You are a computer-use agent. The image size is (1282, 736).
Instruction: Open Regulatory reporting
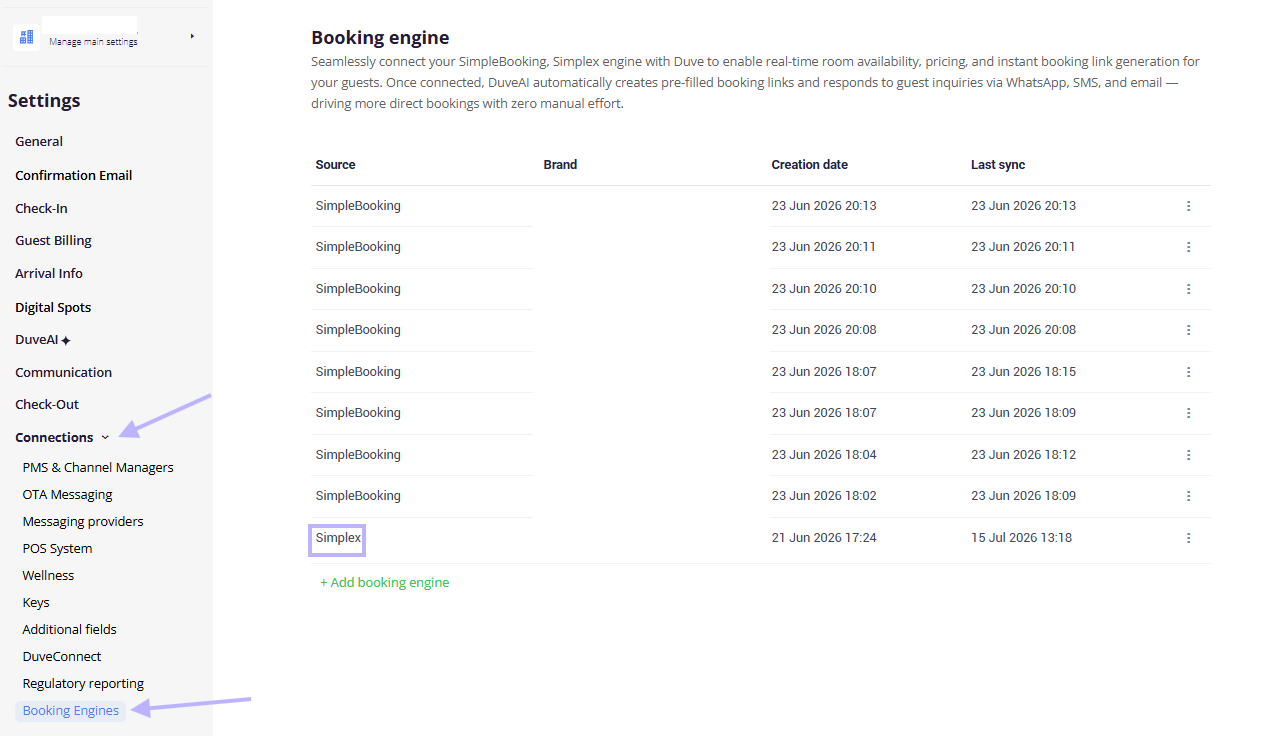click(x=83, y=683)
